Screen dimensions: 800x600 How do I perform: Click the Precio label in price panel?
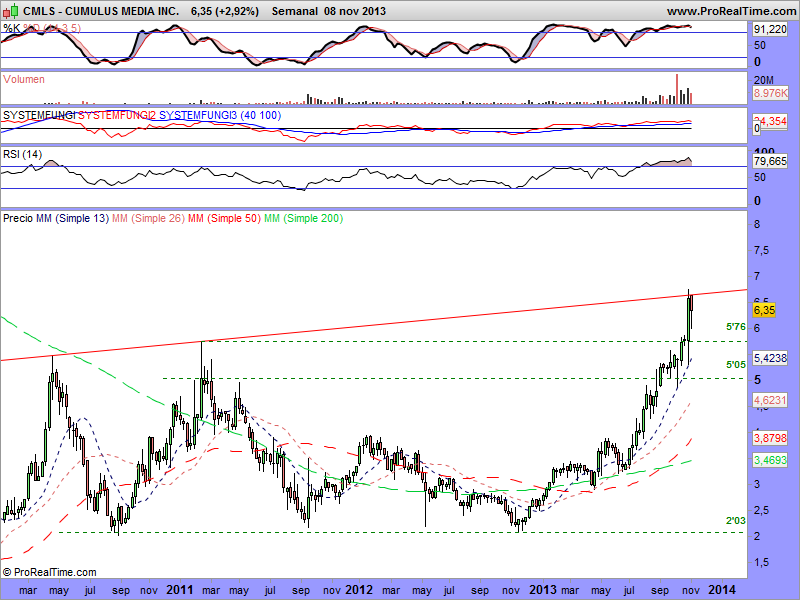coord(18,218)
